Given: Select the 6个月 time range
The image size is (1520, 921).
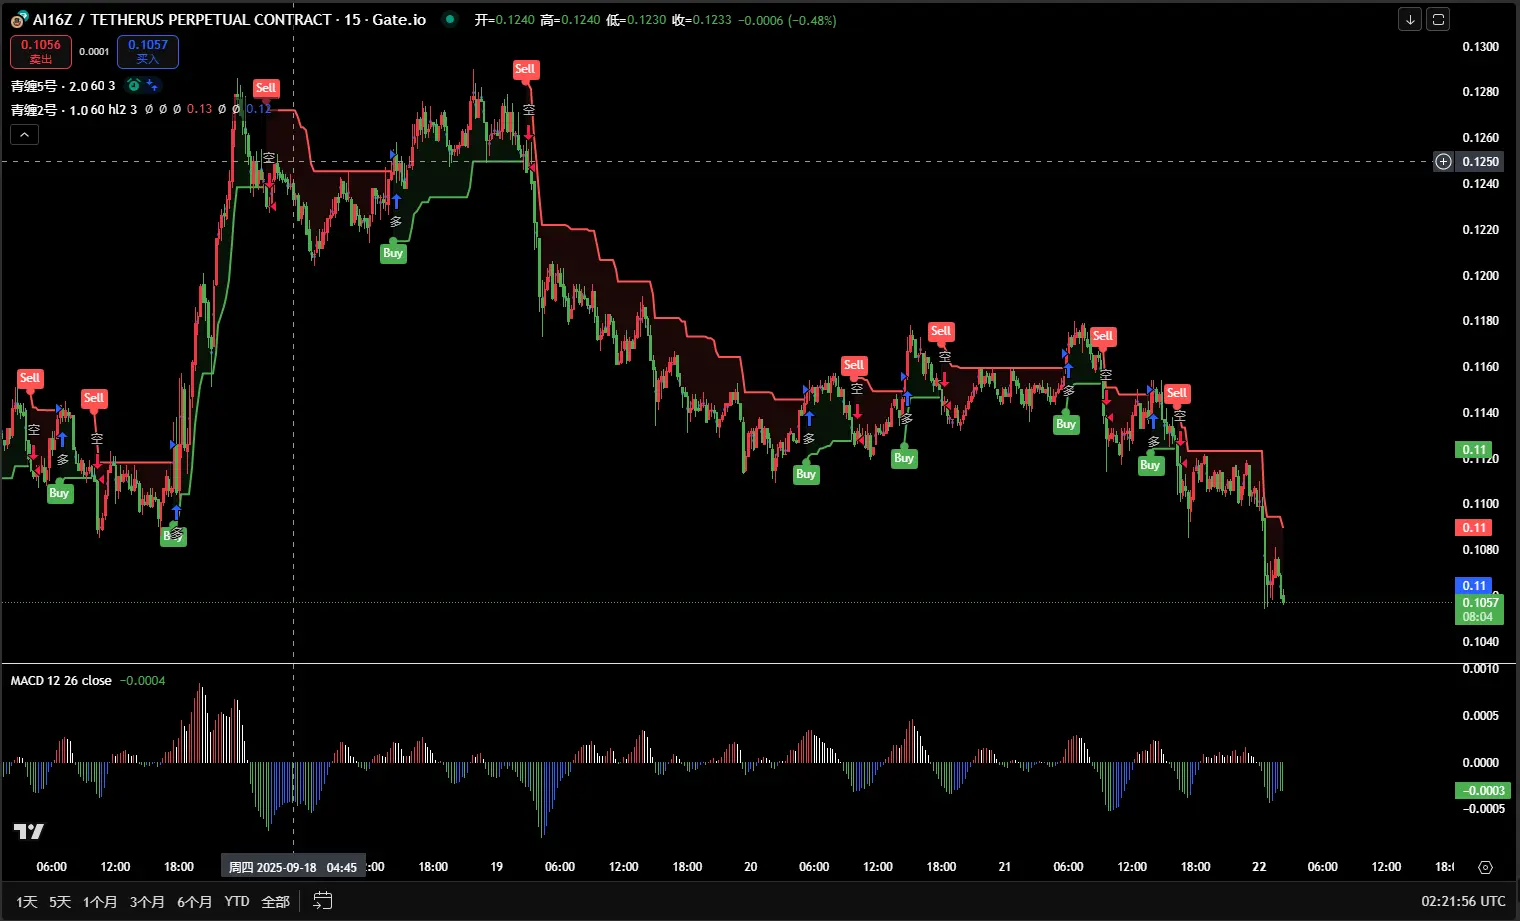Looking at the screenshot, I should pos(194,901).
